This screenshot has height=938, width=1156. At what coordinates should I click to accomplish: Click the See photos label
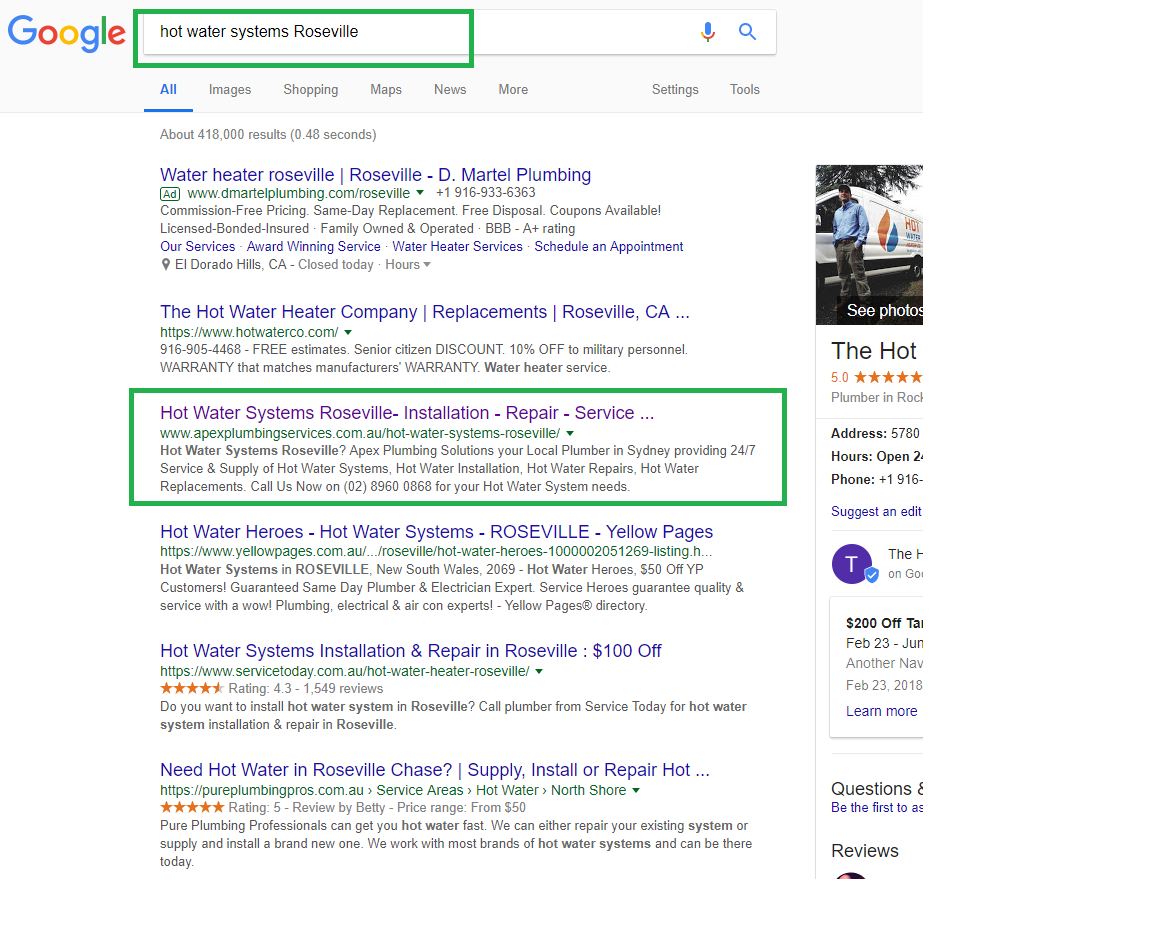pyautogui.click(x=885, y=310)
